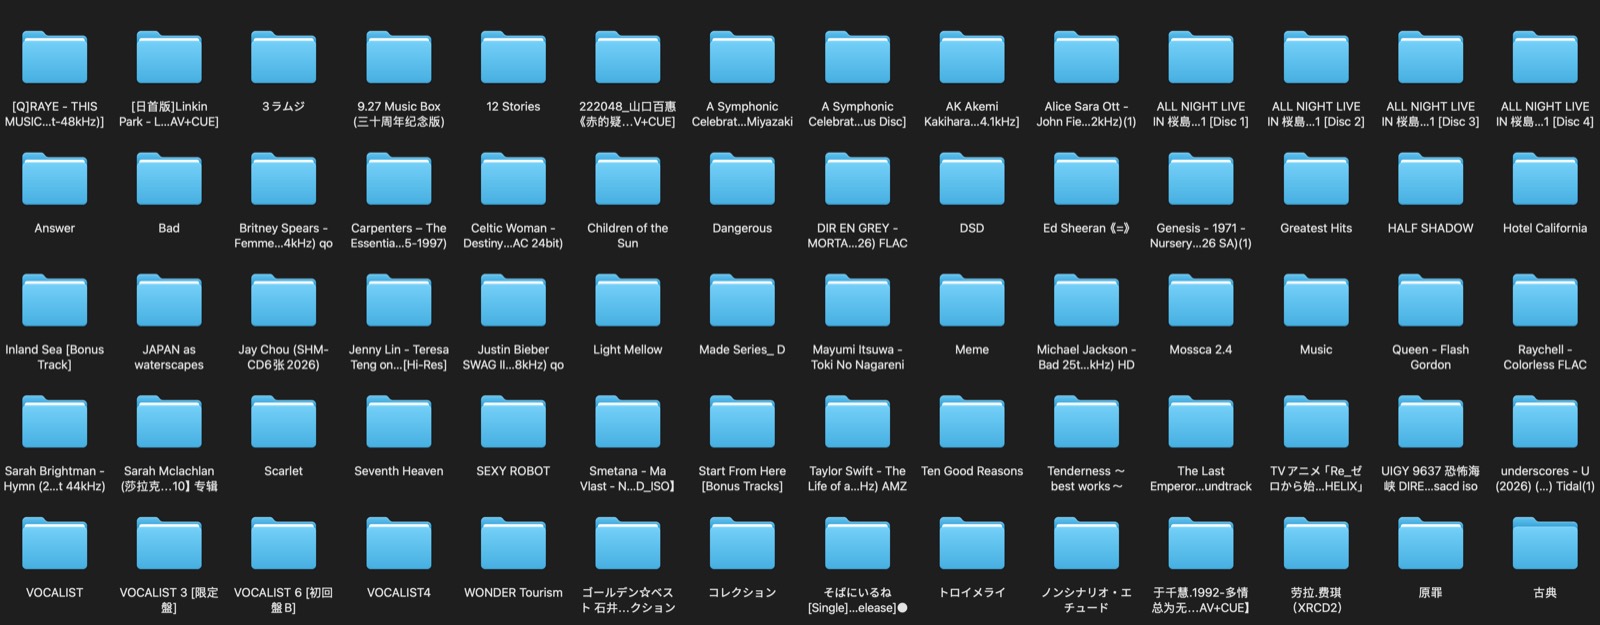
Task: Click the 'Start From Here [Bonus Tracks]' name
Action: (742, 479)
